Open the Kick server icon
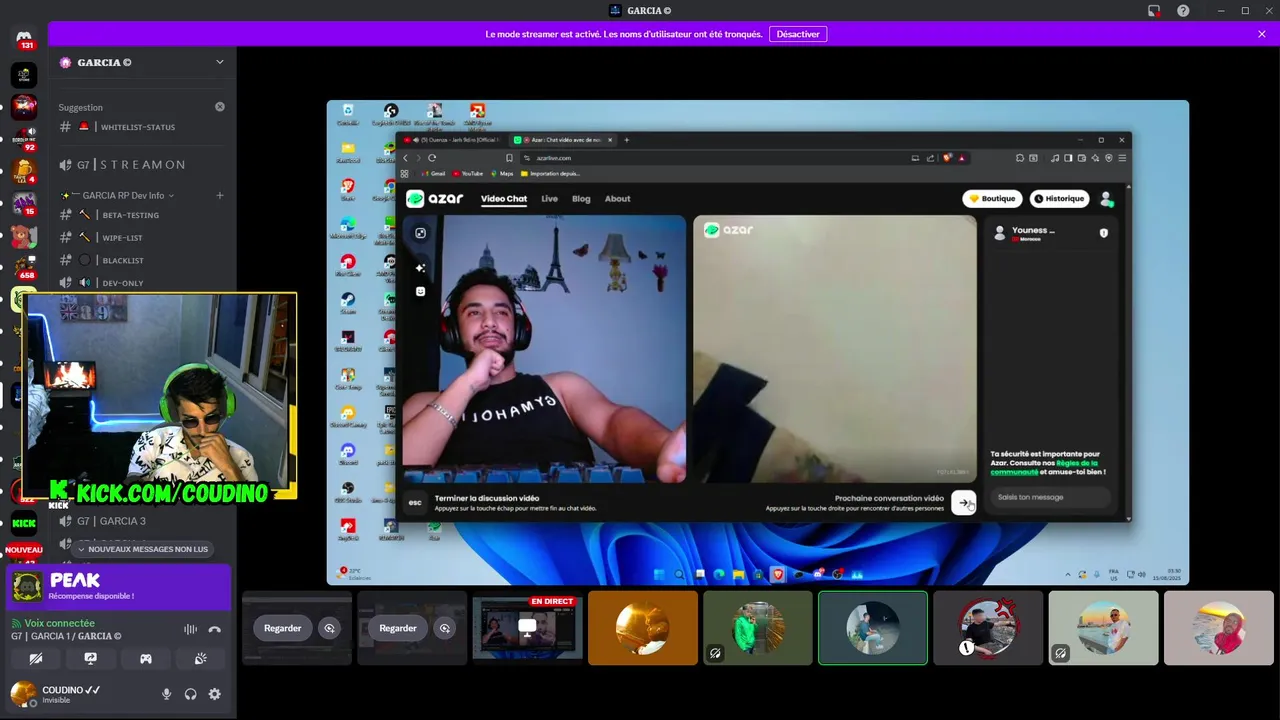Screen dimensions: 1280x720 coord(24,523)
